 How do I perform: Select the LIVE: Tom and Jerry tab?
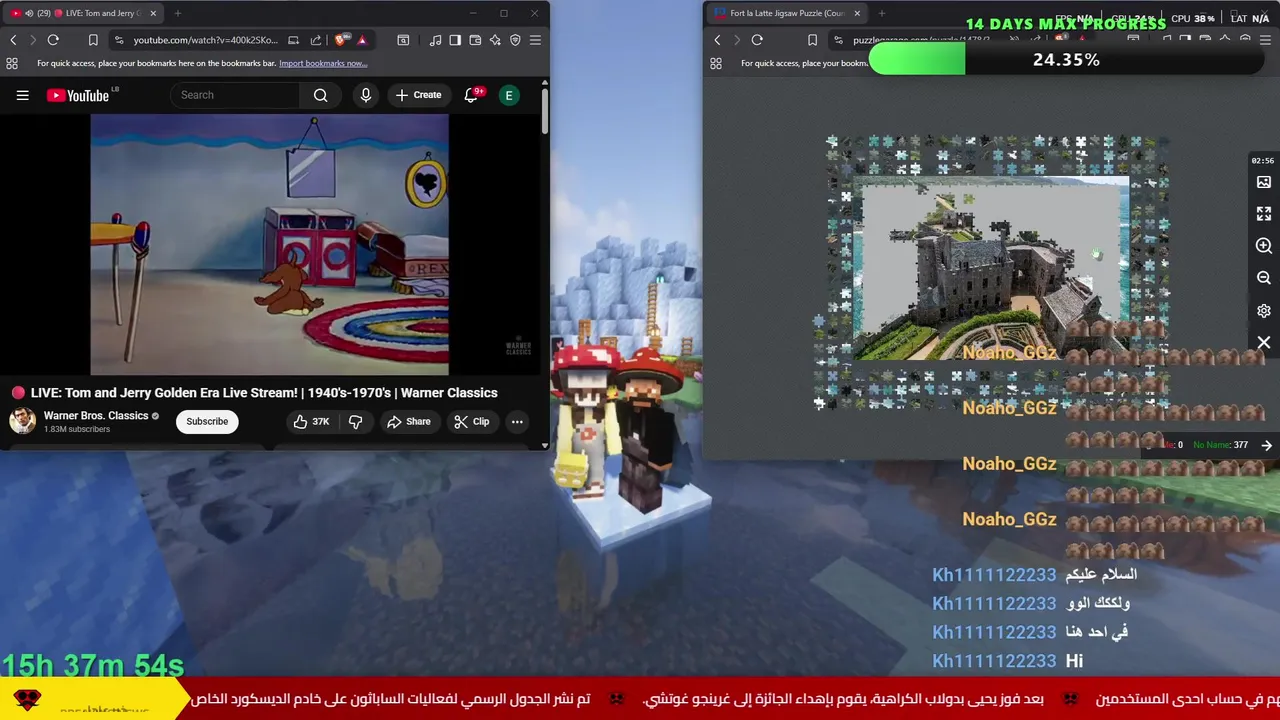tap(82, 13)
